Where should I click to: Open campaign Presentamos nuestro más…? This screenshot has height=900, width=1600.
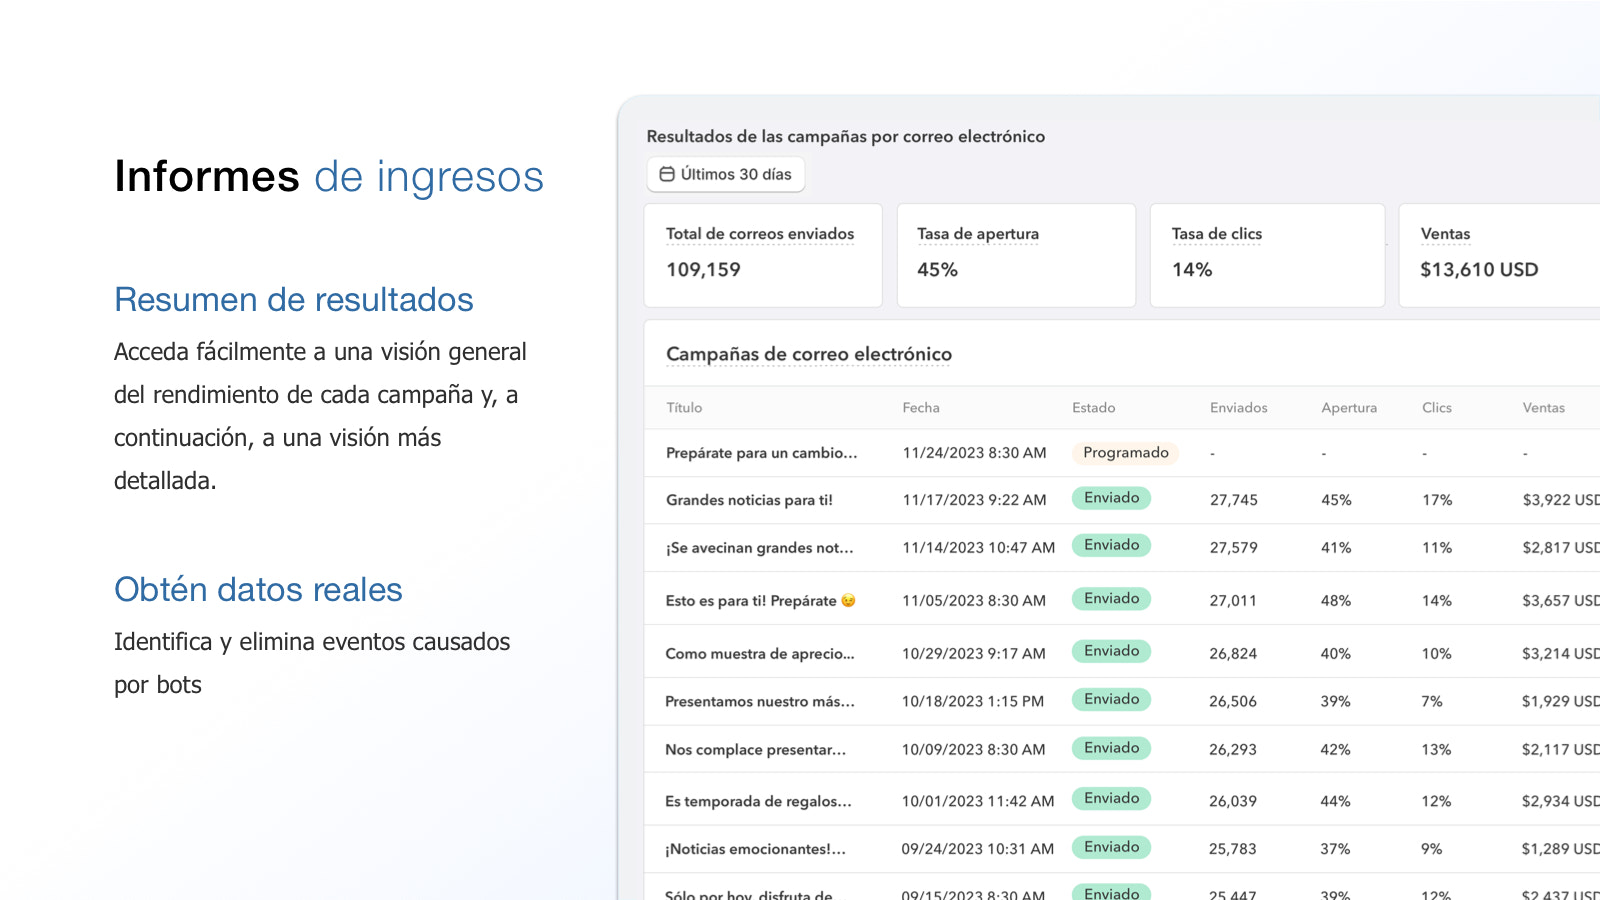click(760, 702)
